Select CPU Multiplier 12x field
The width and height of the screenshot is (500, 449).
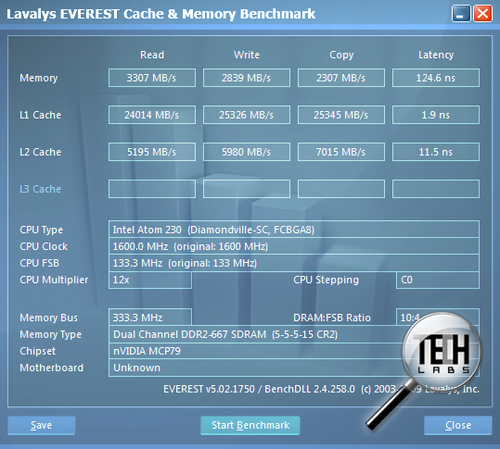coord(150,280)
